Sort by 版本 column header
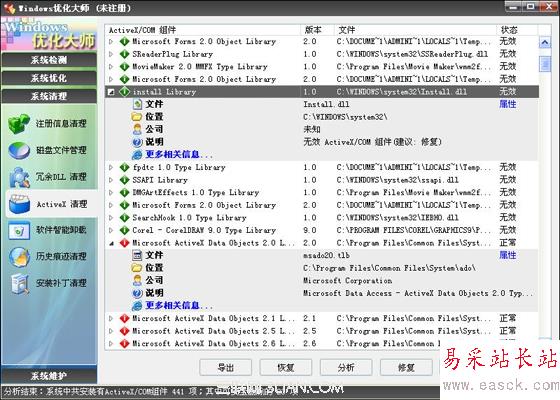Viewport: 560px width, 400px height. 317,30
